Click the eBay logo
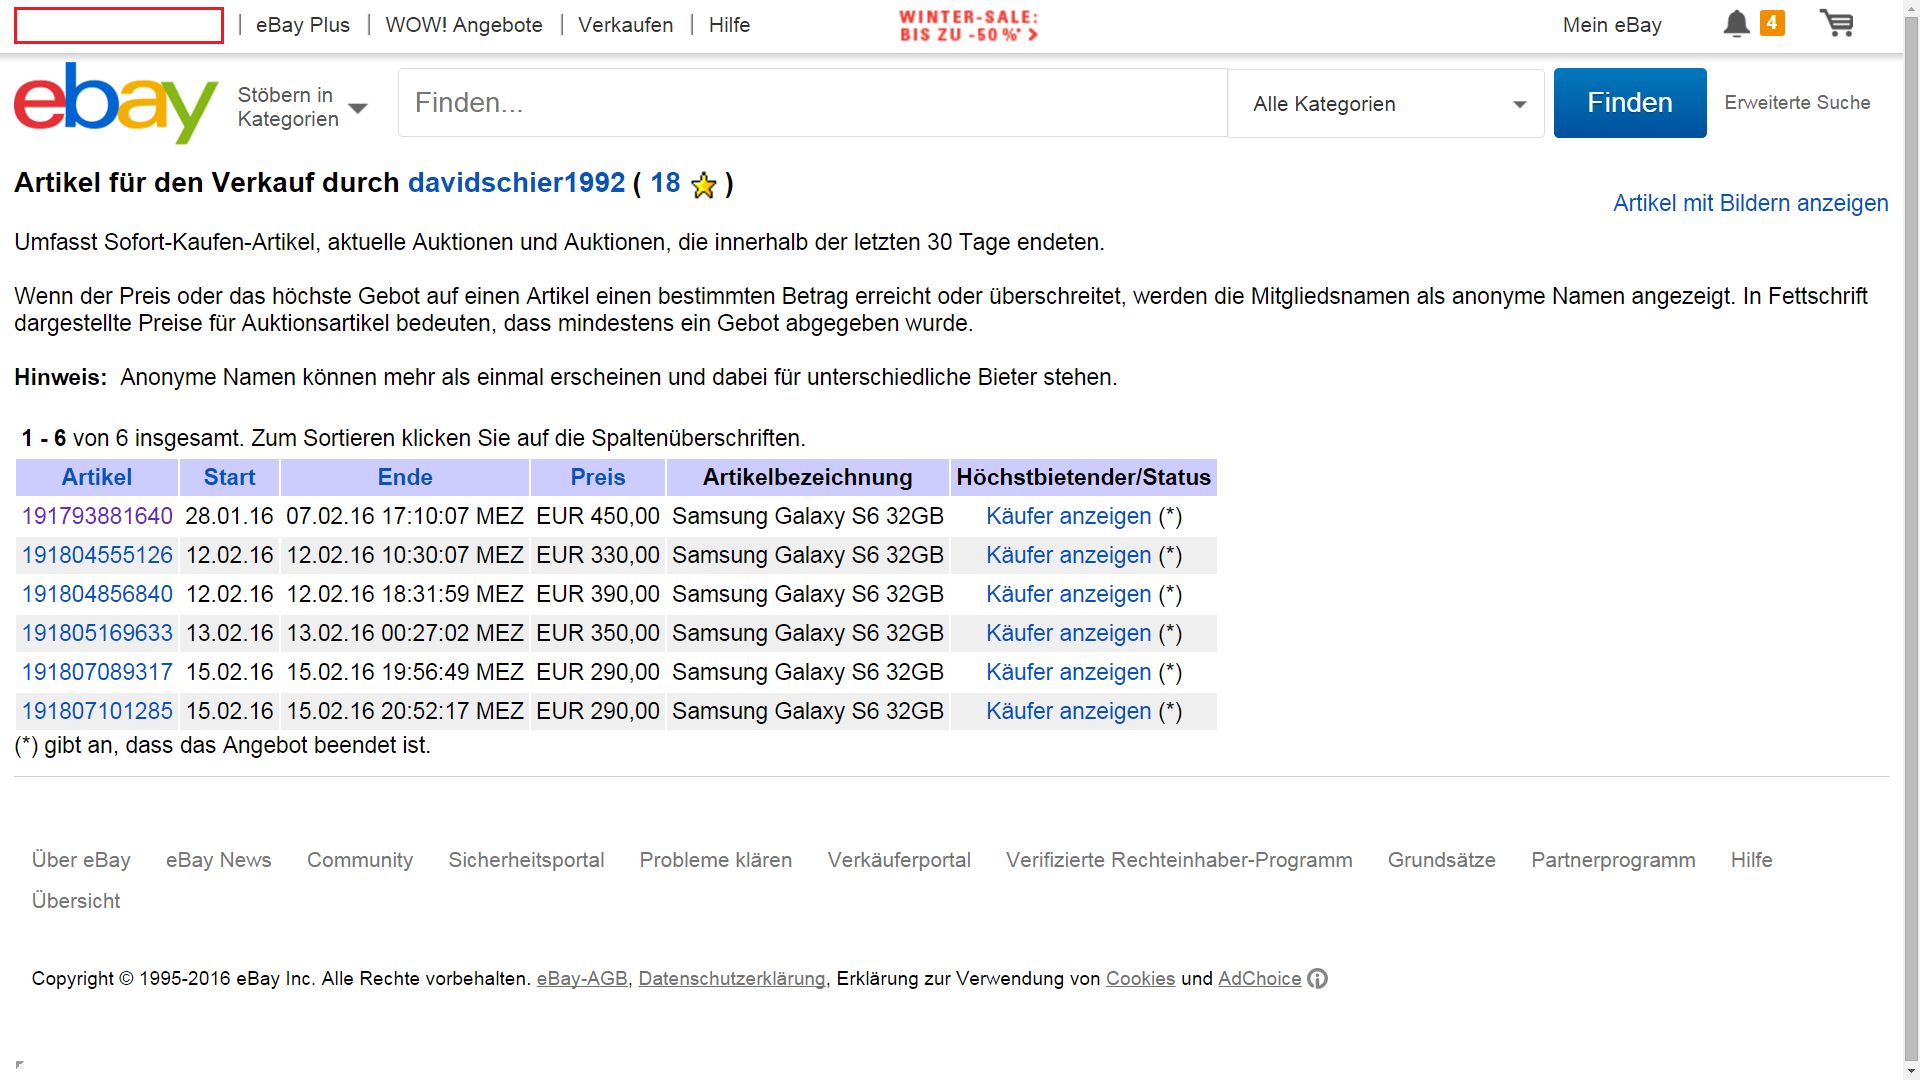This screenshot has width=1920, height=1080. pyautogui.click(x=115, y=104)
